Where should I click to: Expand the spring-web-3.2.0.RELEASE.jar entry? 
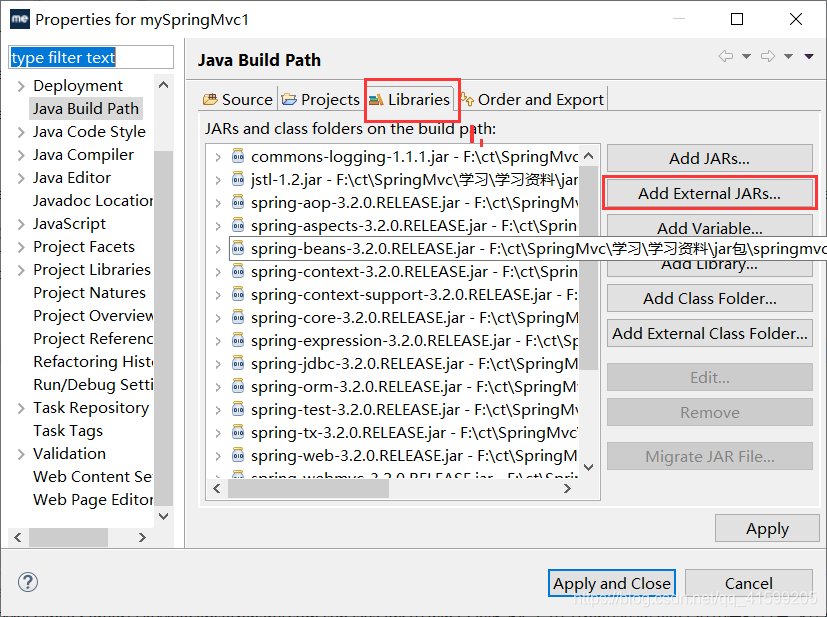[218, 456]
